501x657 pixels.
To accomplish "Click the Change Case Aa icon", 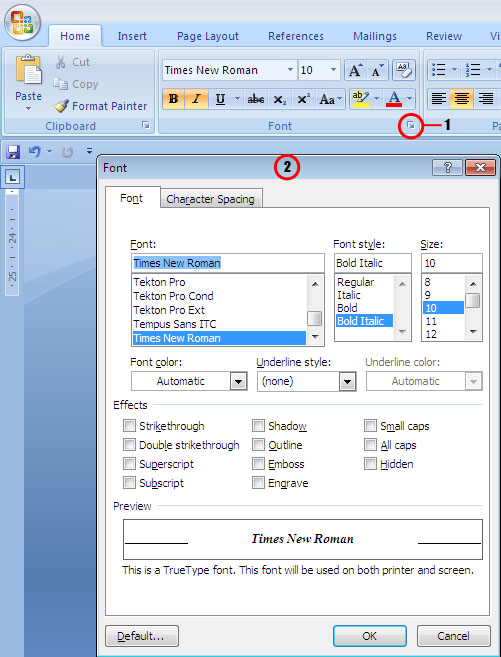I will pyautogui.click(x=330, y=99).
